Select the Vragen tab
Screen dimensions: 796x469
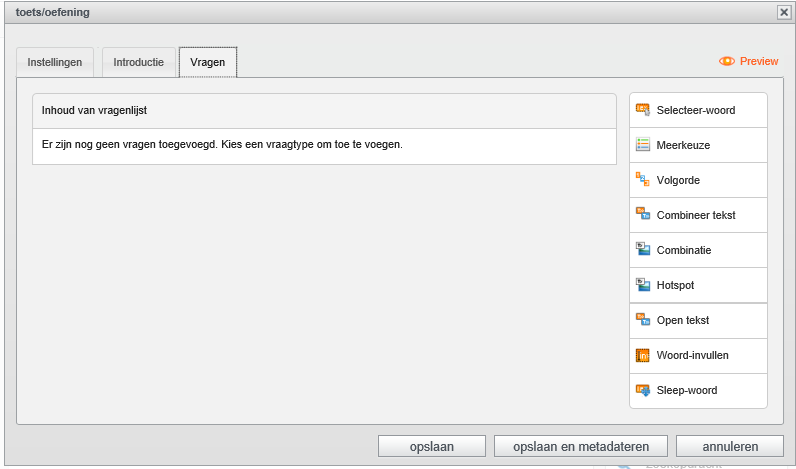(208, 62)
